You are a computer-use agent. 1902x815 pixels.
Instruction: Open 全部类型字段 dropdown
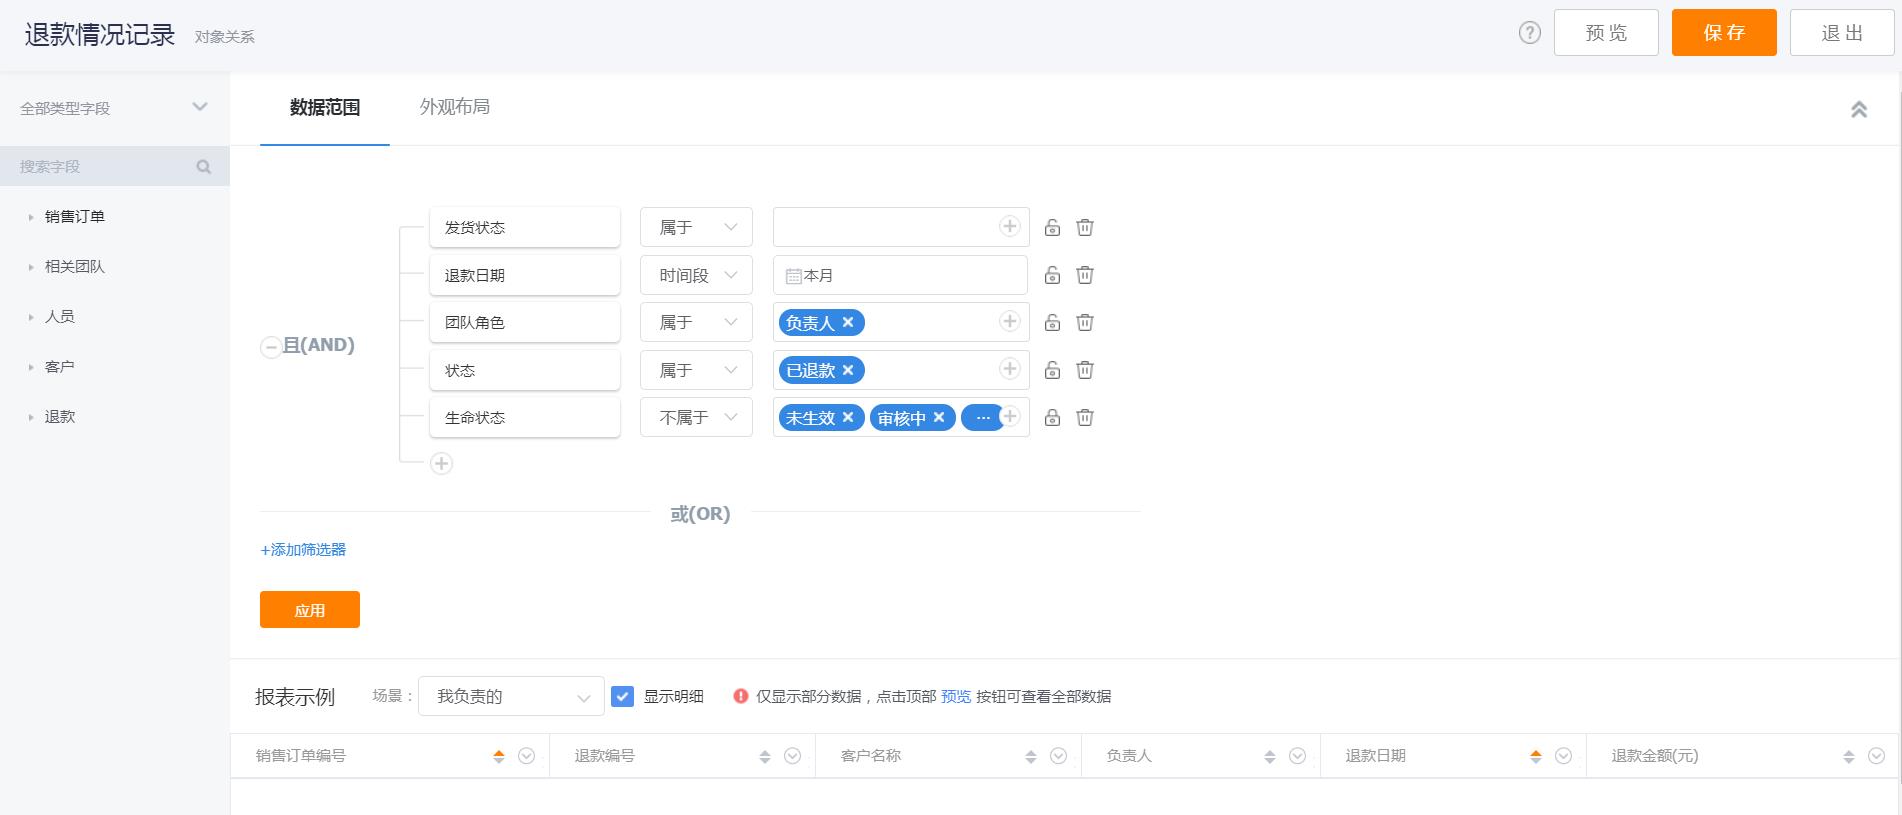tap(114, 108)
